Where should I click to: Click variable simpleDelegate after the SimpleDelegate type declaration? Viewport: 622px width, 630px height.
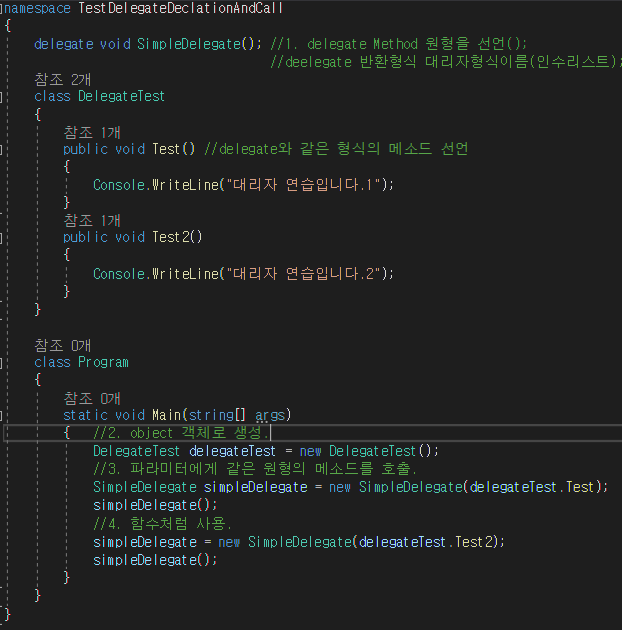(x=256, y=487)
